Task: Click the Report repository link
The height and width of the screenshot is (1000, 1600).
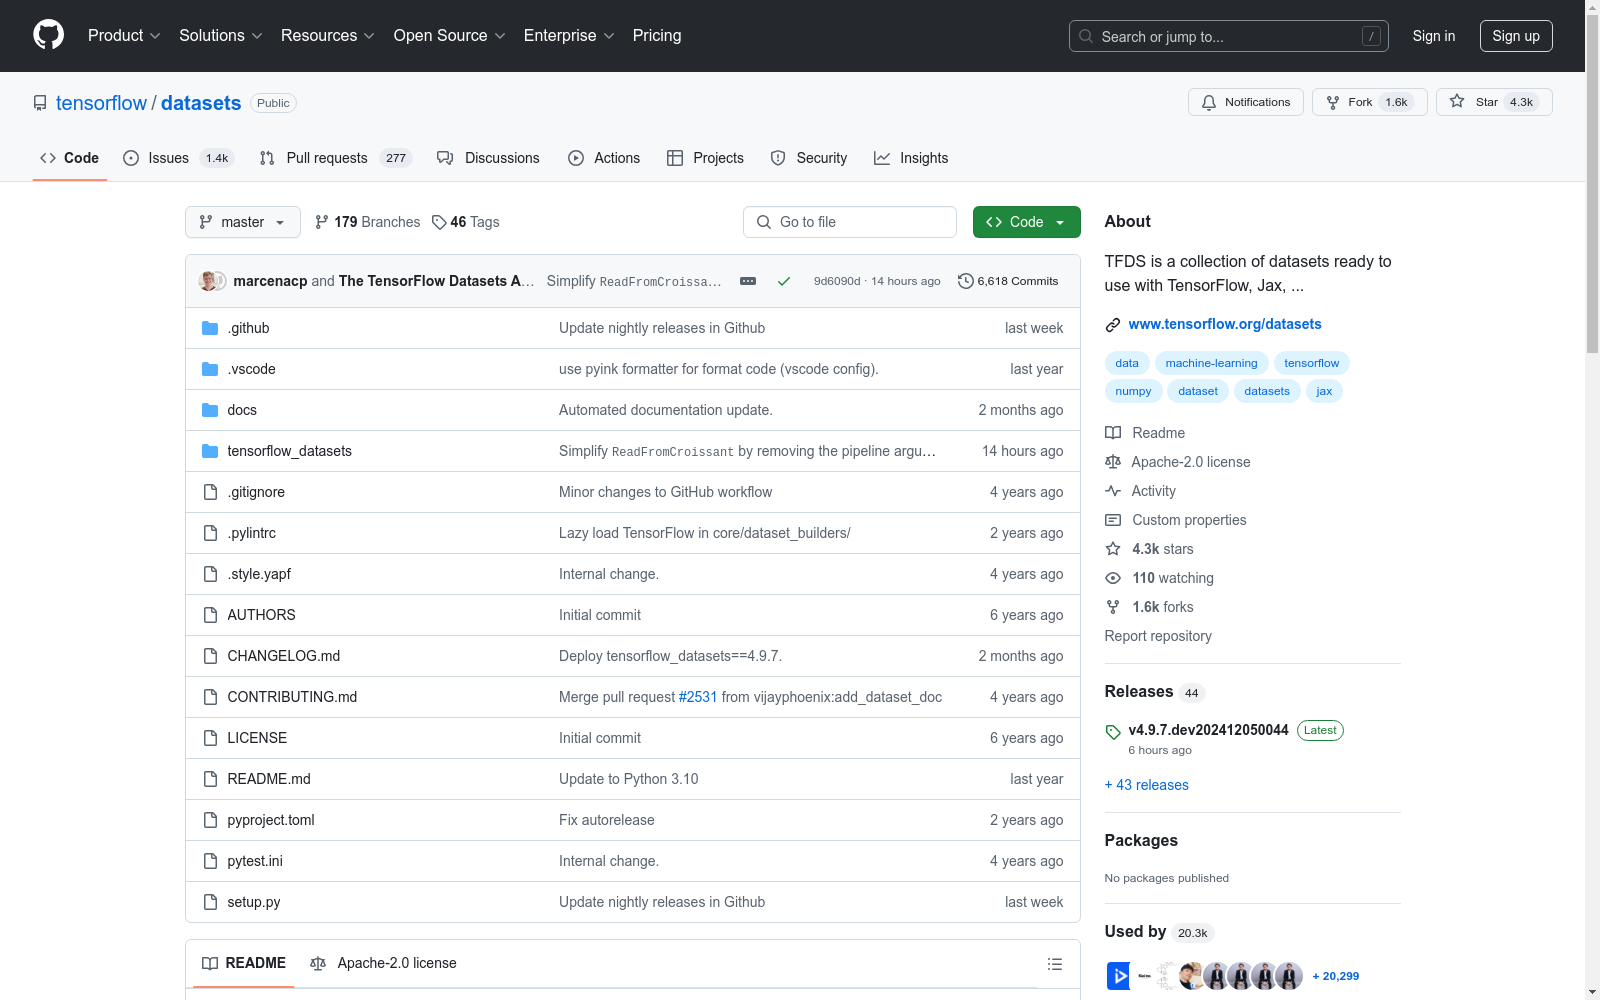Action: [1158, 636]
